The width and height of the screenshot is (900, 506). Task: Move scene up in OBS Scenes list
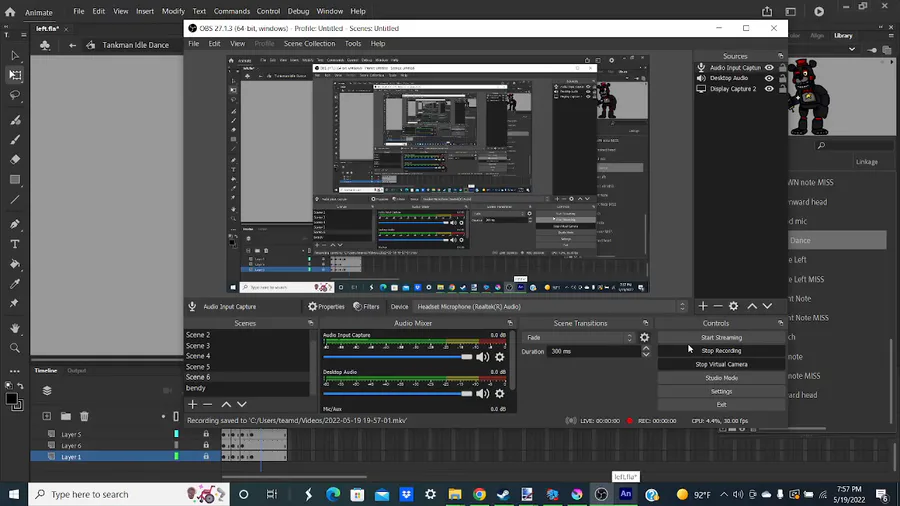click(226, 404)
